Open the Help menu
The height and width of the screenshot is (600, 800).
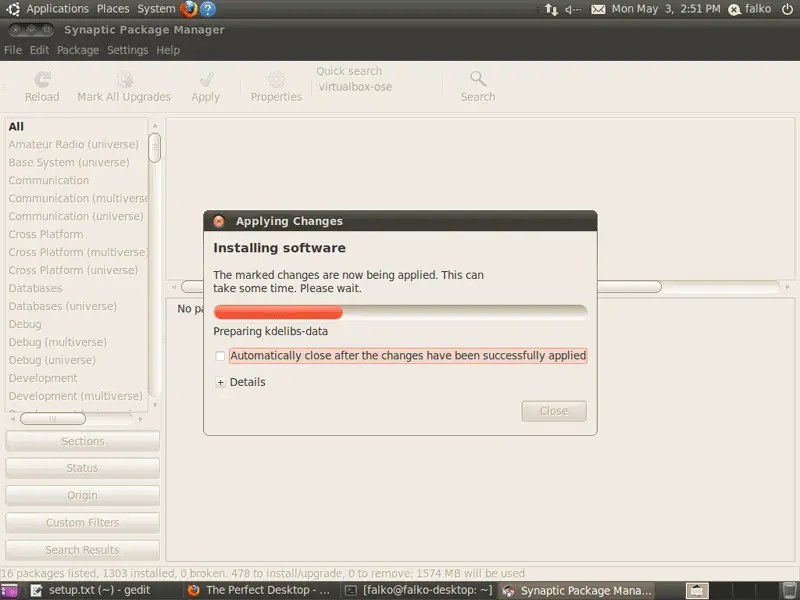point(168,50)
